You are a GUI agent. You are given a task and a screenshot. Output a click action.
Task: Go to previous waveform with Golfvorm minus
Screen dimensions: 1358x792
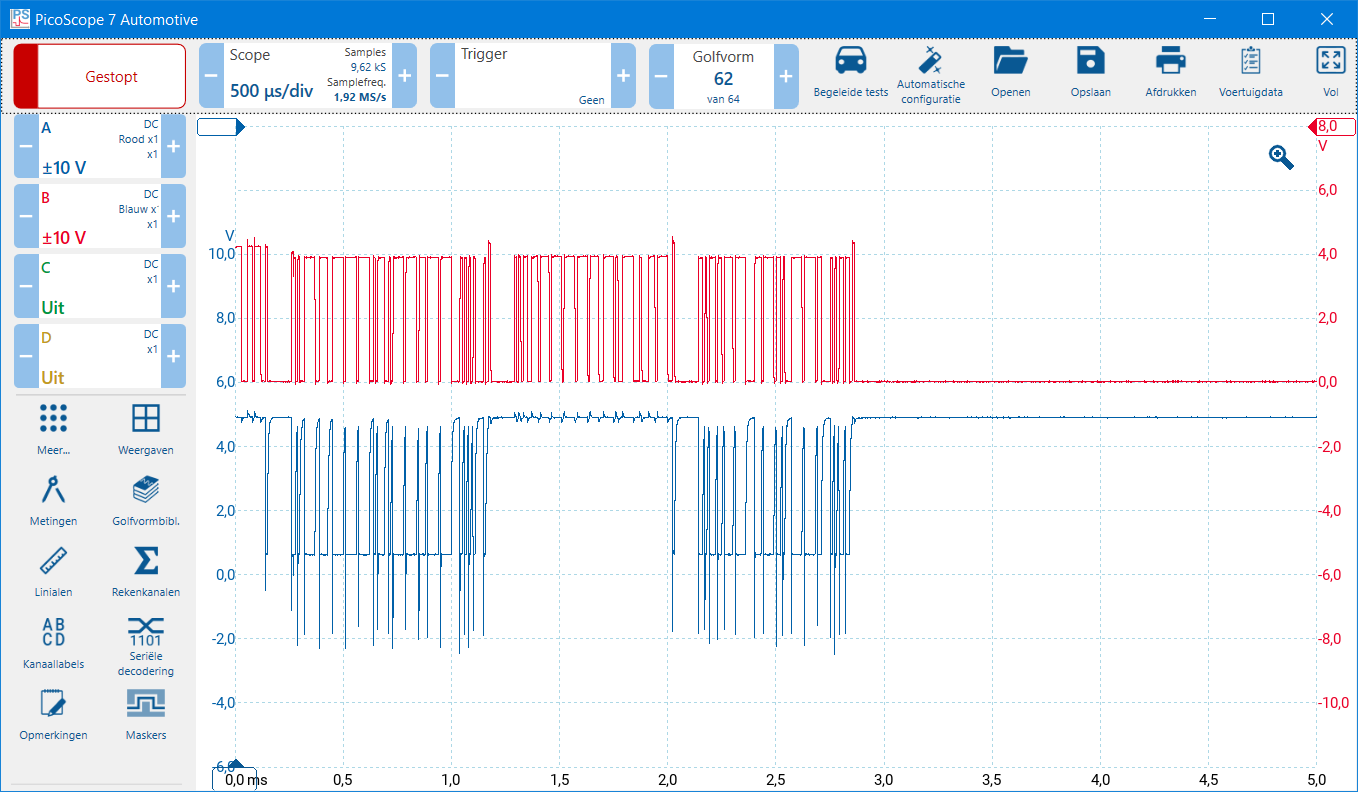point(661,76)
